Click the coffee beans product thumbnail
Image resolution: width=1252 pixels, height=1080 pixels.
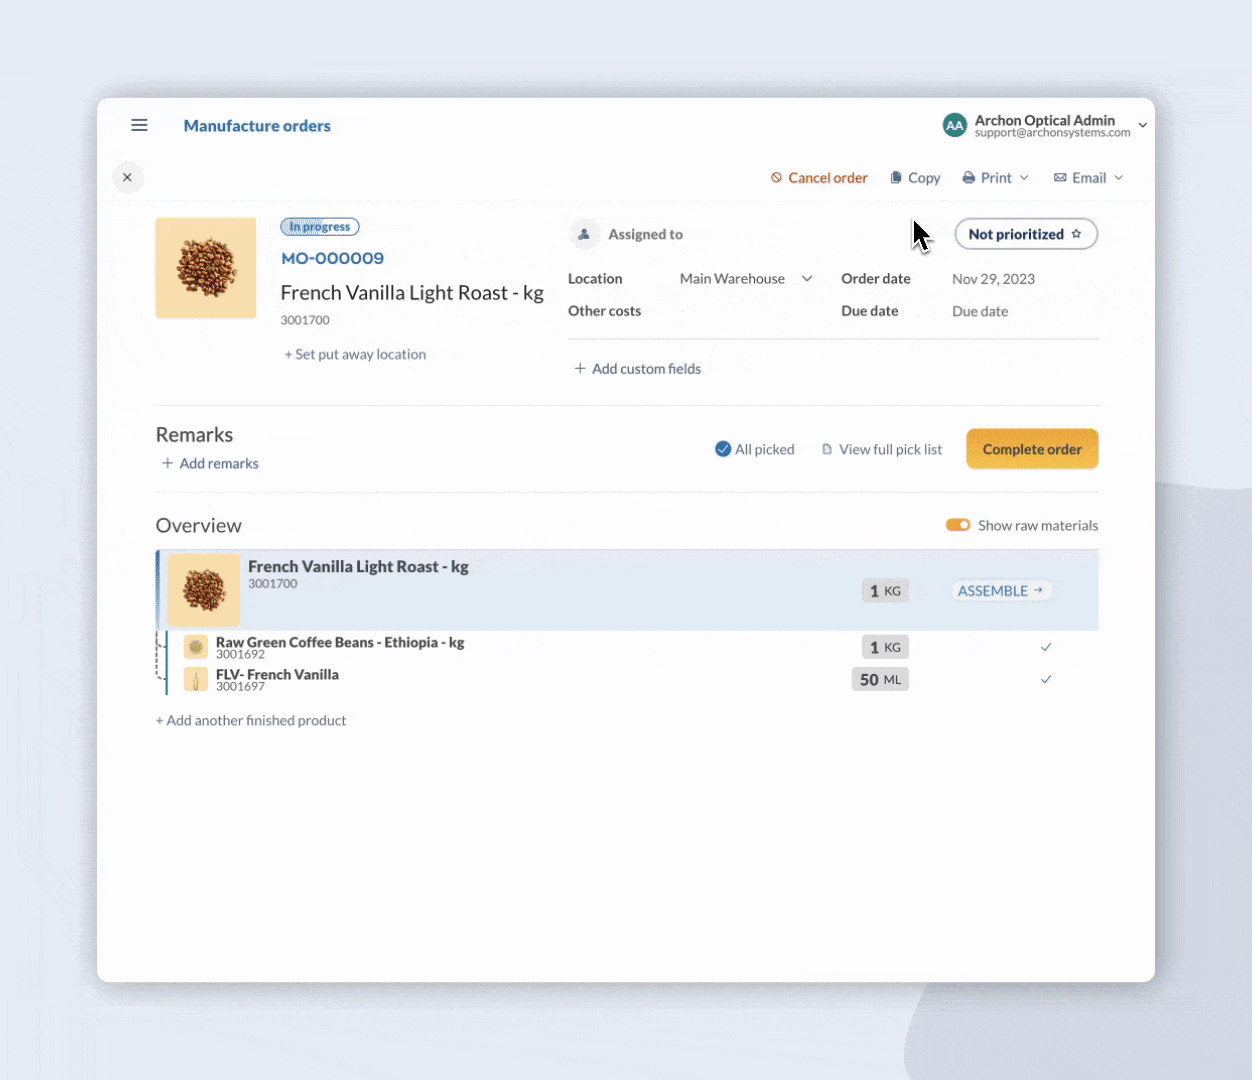pos(206,268)
